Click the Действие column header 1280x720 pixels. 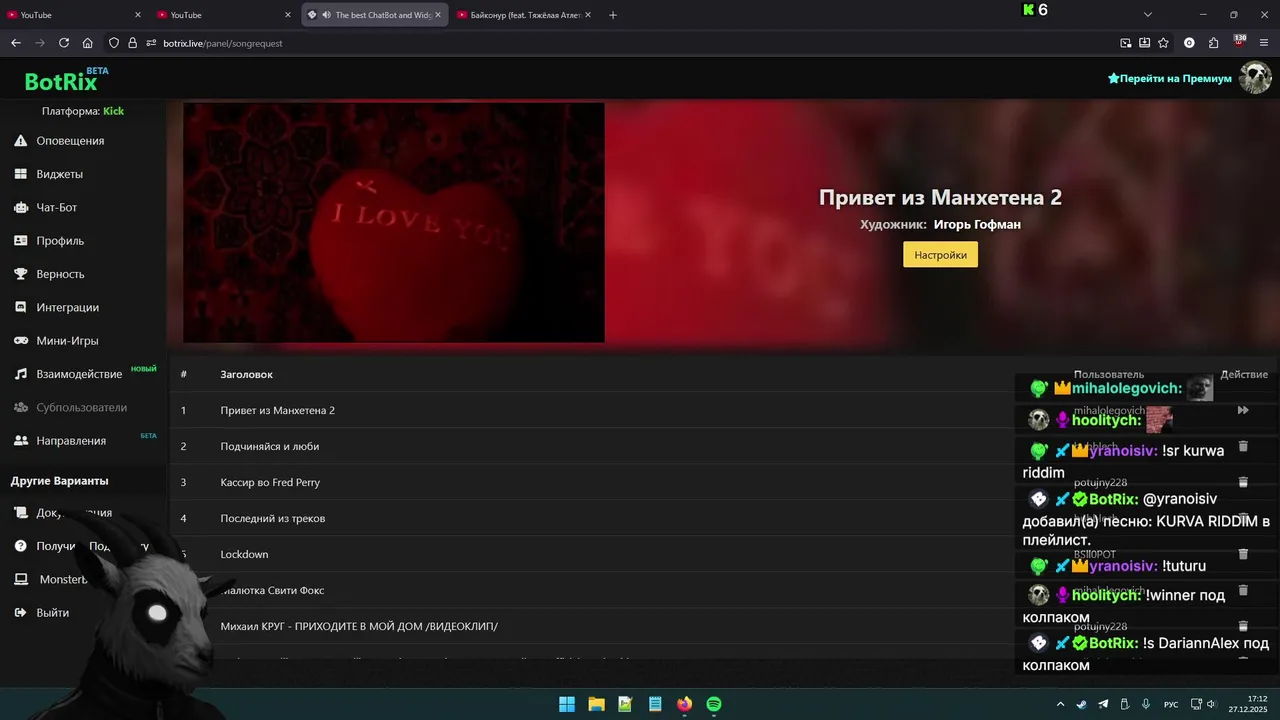[x=1244, y=374]
